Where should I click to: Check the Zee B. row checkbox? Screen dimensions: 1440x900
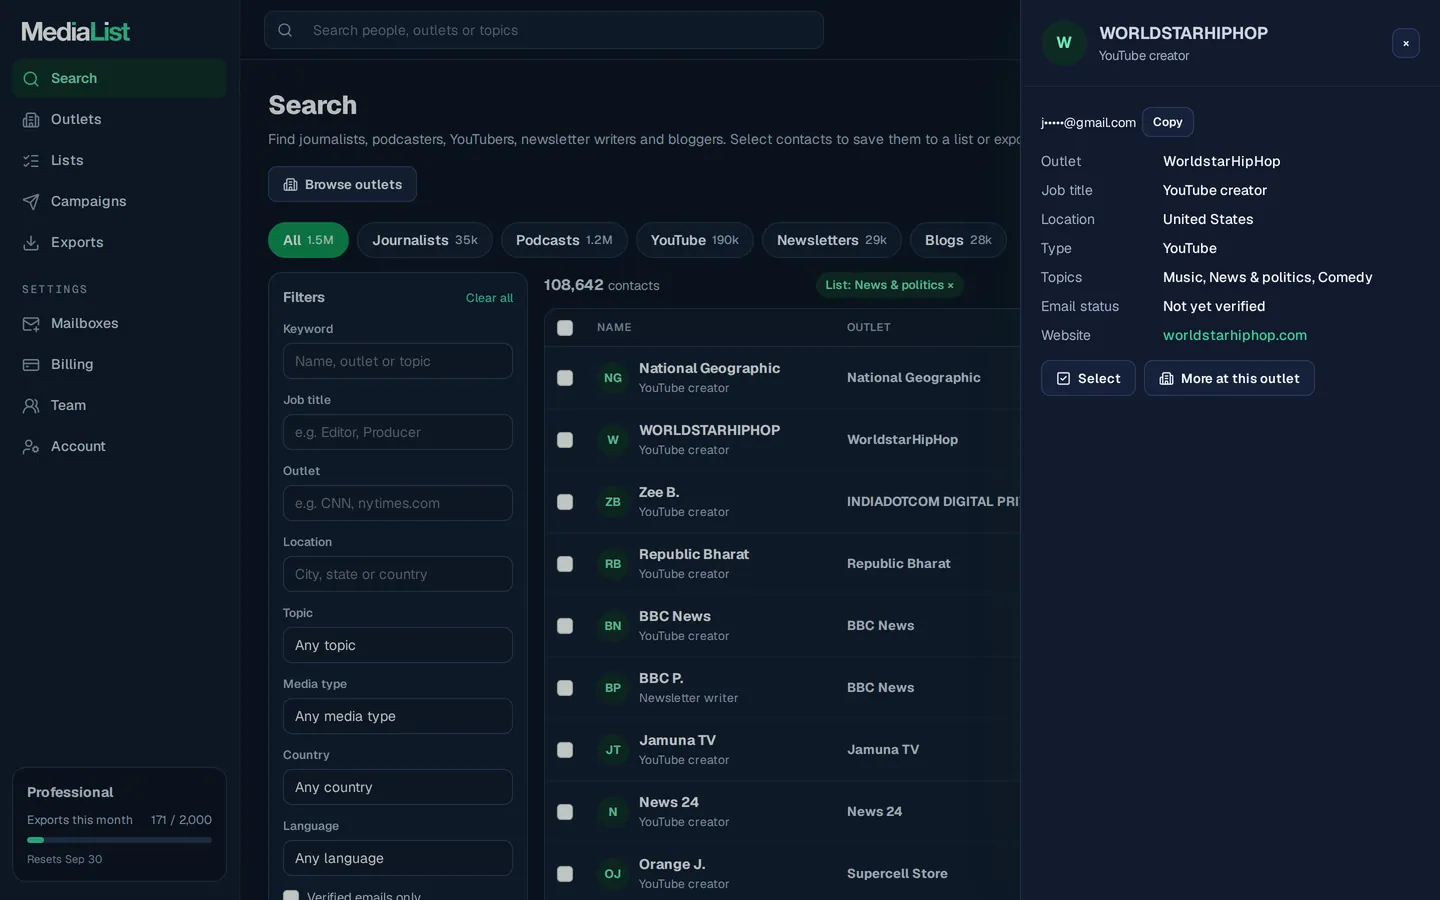[x=565, y=502]
